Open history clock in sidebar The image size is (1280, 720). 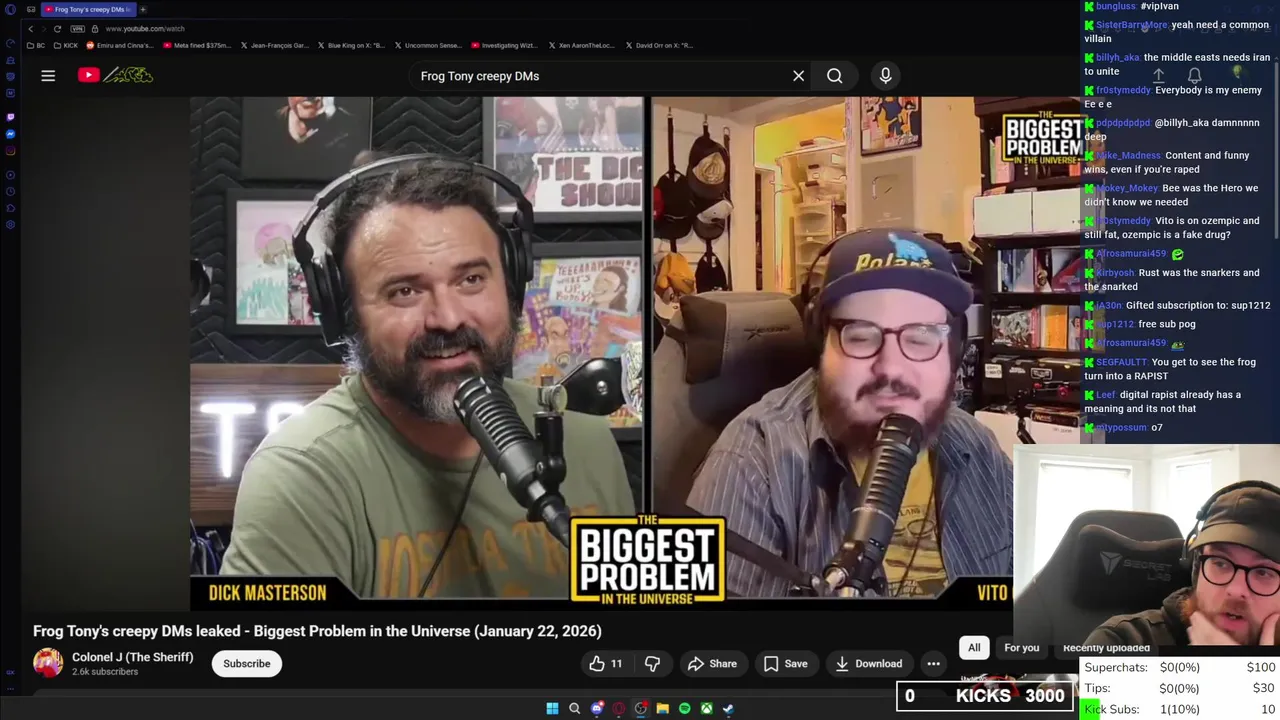pyautogui.click(x=10, y=191)
